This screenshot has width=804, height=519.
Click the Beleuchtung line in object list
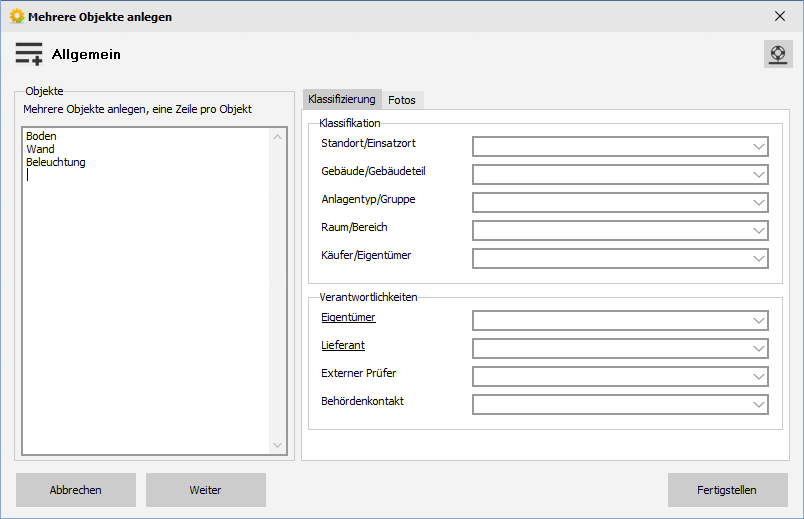point(56,162)
